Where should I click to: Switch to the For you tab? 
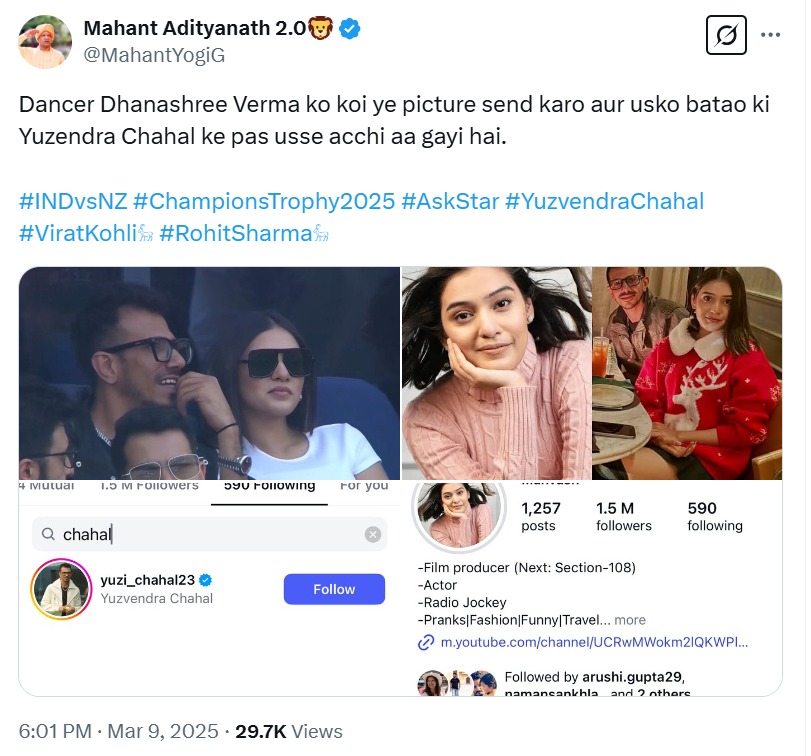pyautogui.click(x=363, y=486)
